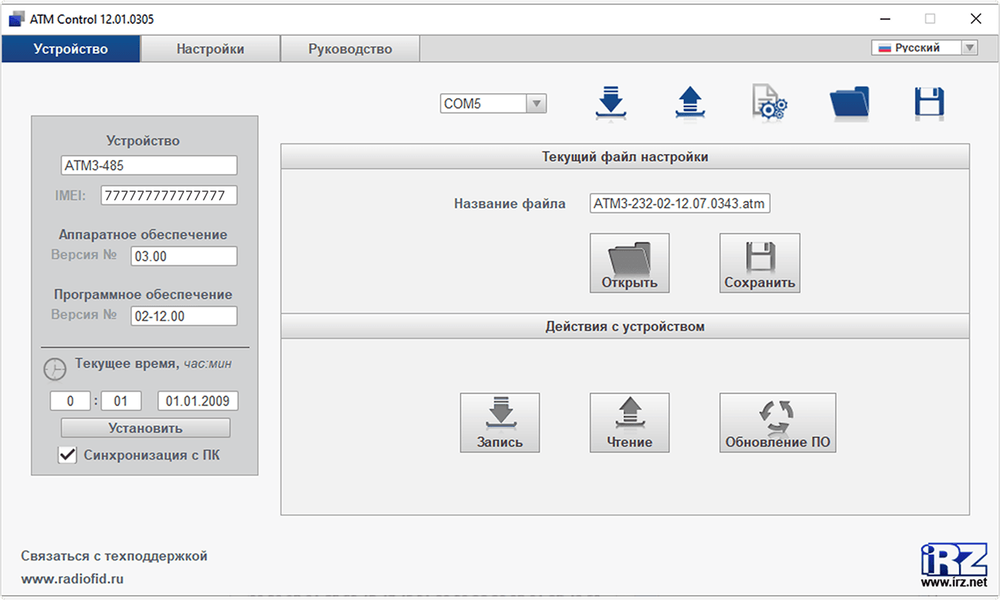Click the iRZ logo
This screenshot has height=600, width=1000.
953,564
